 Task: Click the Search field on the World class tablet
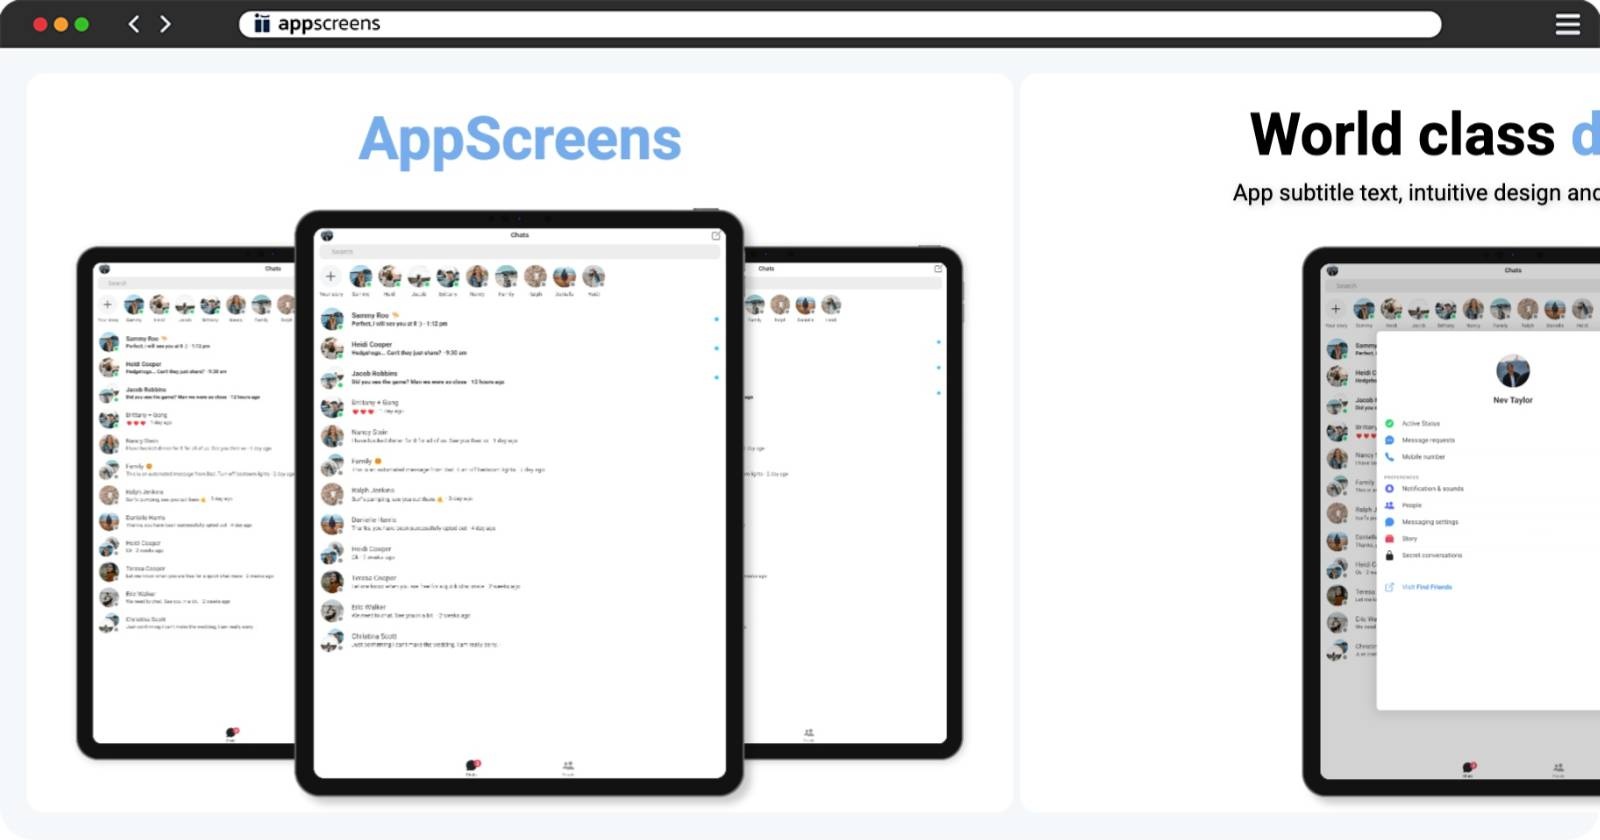(1463, 286)
